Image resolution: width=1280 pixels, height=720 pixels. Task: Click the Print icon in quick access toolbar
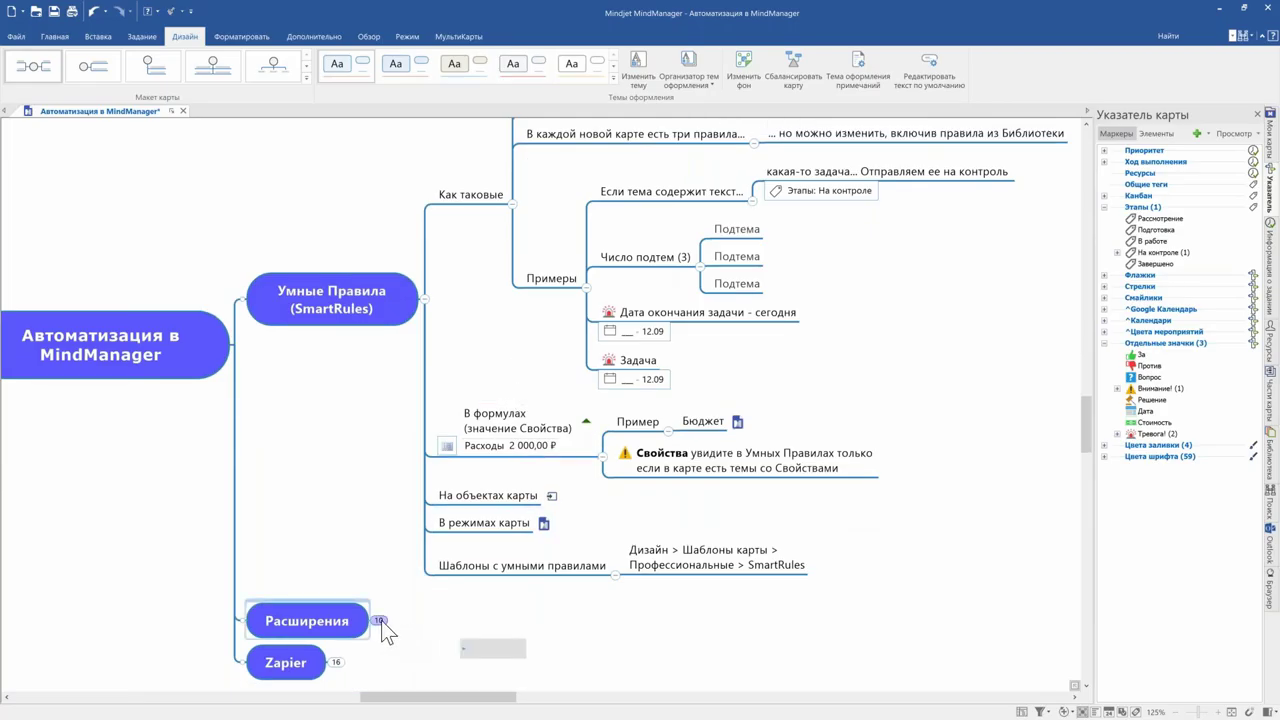click(72, 12)
